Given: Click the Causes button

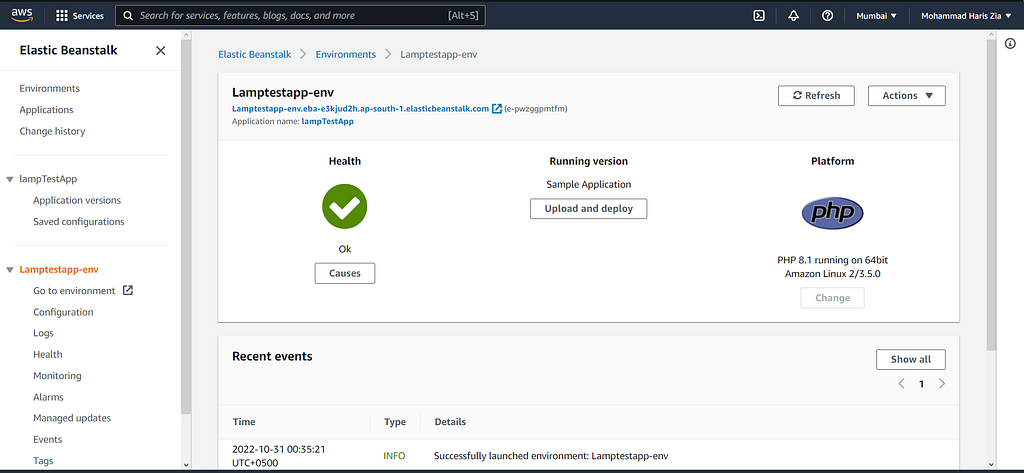Looking at the screenshot, I should click(345, 273).
